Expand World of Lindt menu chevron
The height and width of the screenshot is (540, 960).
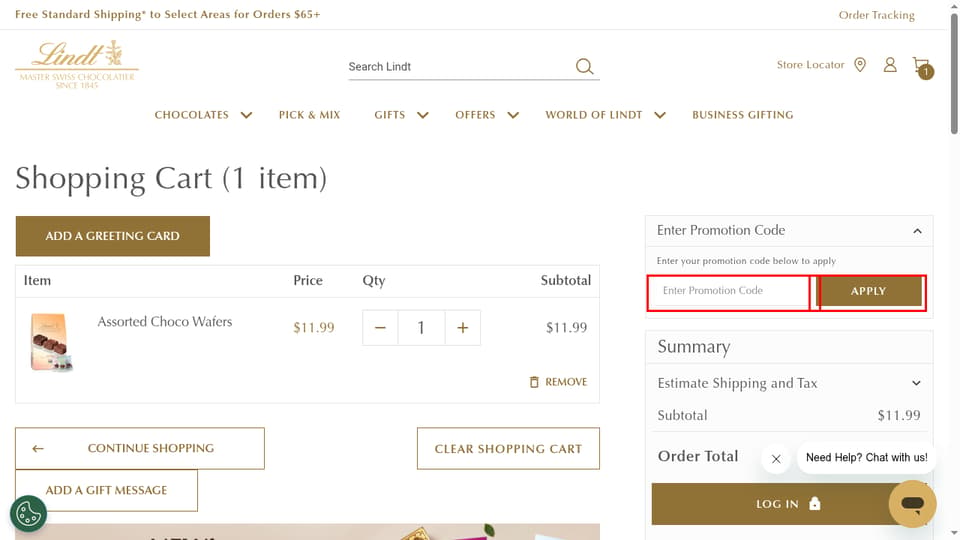659,115
